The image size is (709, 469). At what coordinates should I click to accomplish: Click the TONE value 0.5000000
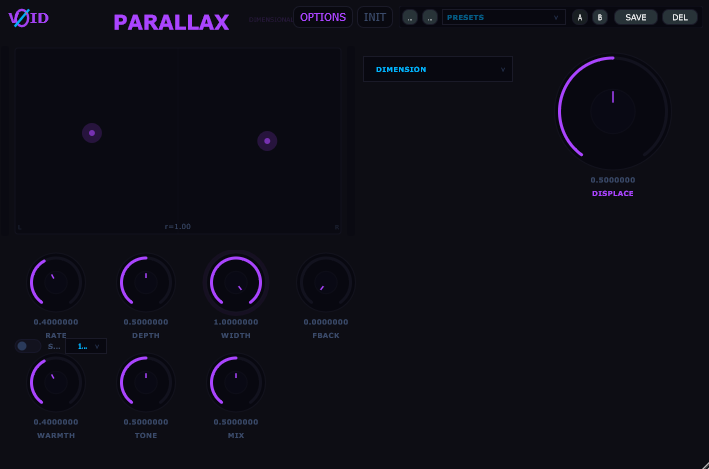pos(146,422)
